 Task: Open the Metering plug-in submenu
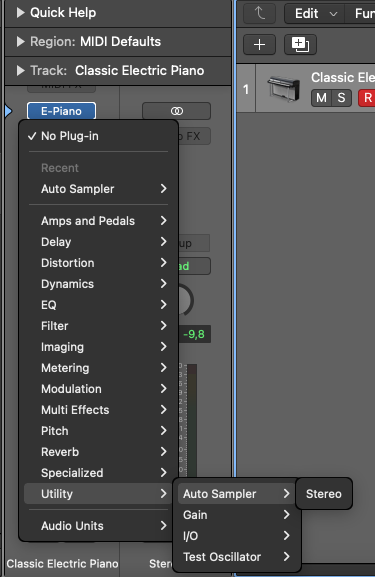[98, 368]
